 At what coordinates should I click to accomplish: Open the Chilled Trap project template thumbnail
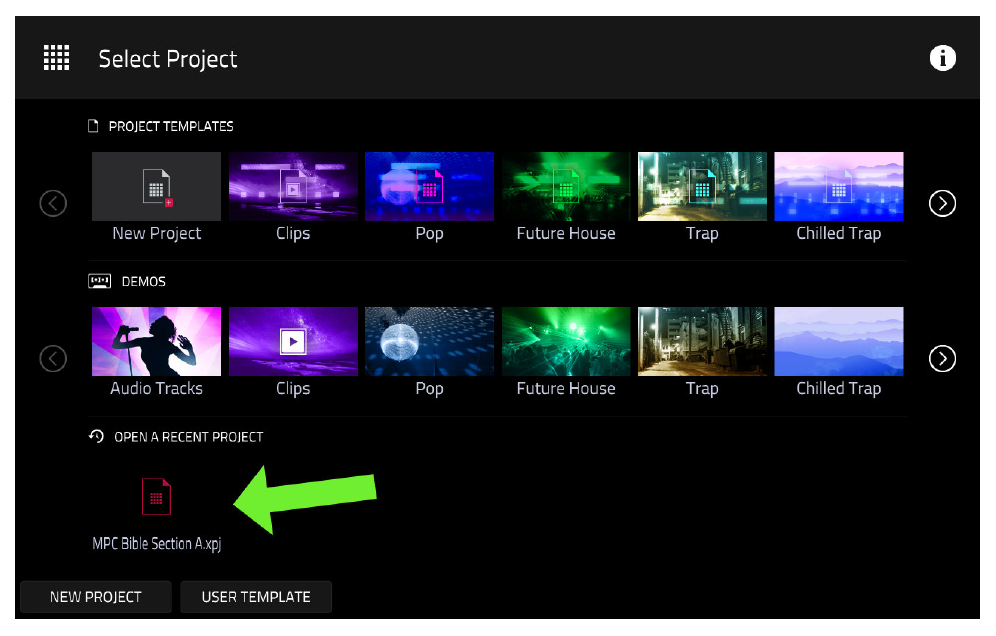coord(838,186)
